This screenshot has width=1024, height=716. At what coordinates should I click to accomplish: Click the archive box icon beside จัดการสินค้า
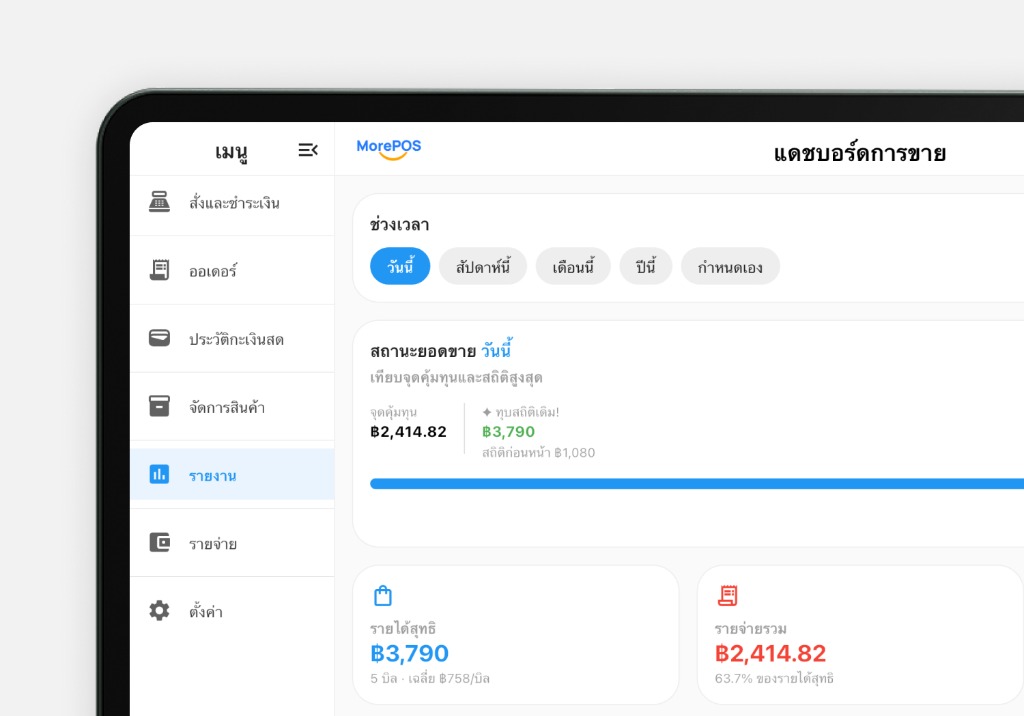pos(159,406)
